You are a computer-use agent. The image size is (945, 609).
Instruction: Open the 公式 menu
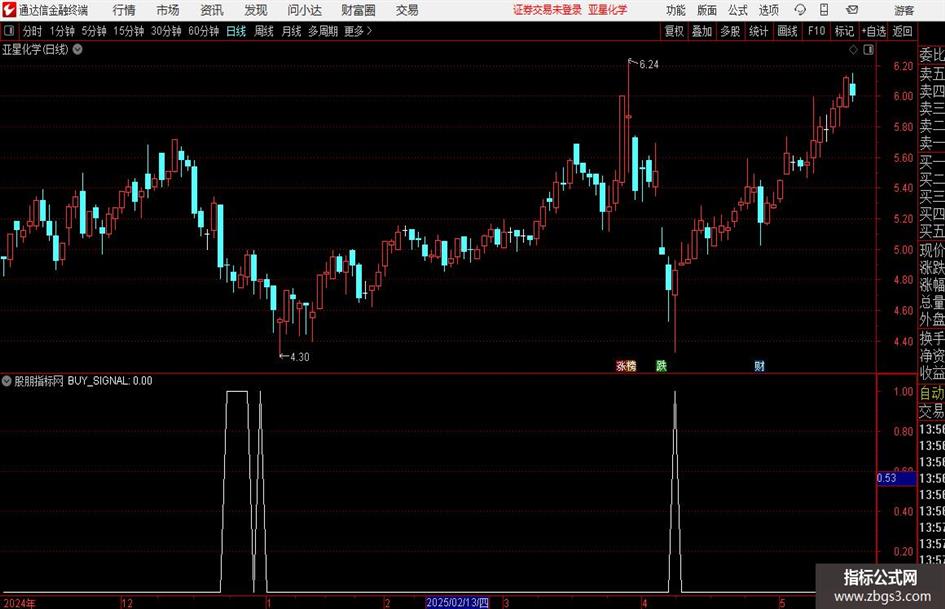[738, 10]
